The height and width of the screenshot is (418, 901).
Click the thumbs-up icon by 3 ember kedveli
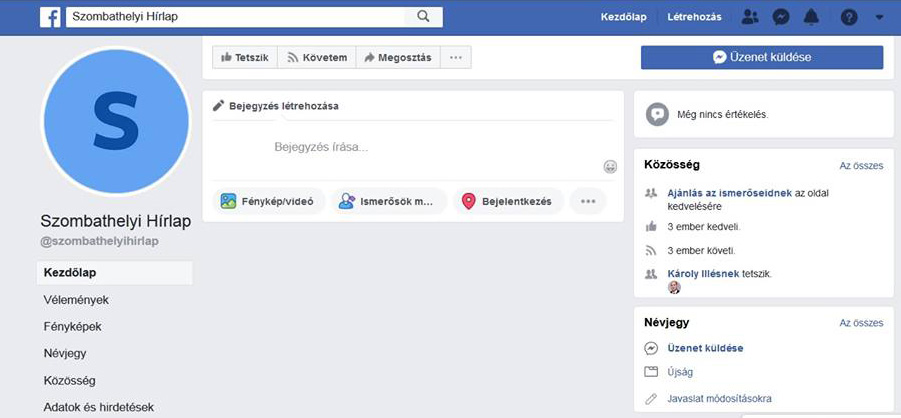651,227
